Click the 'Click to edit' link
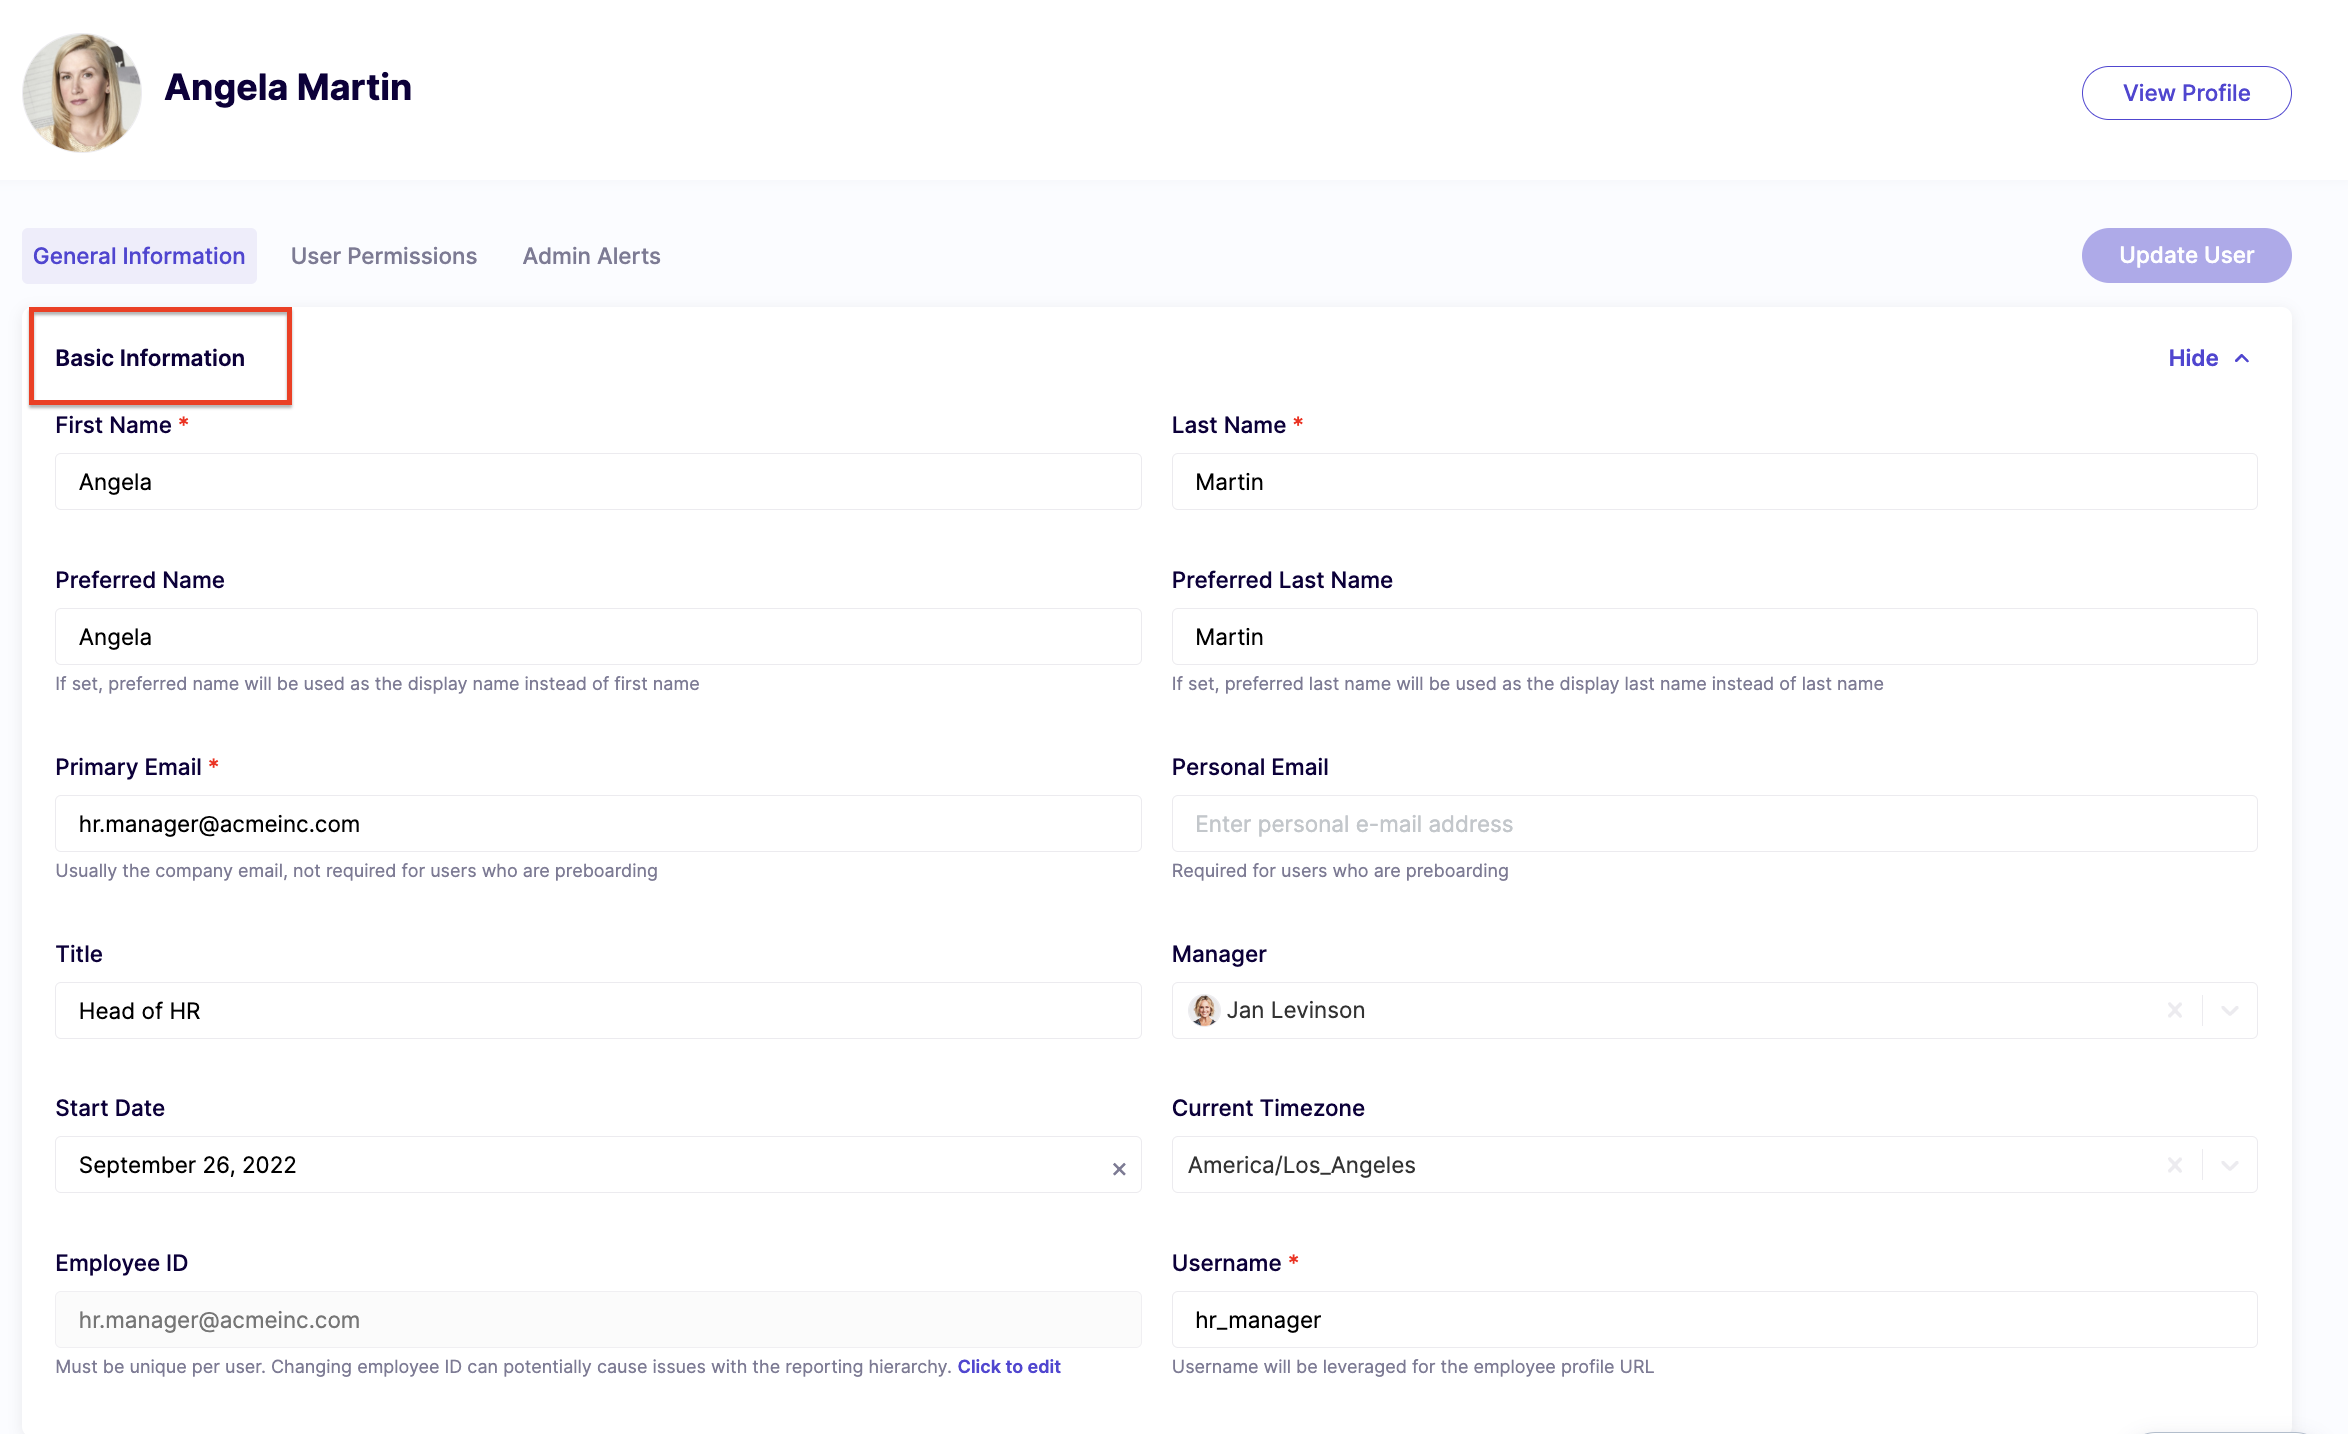The height and width of the screenshot is (1434, 2348). [x=1009, y=1367]
